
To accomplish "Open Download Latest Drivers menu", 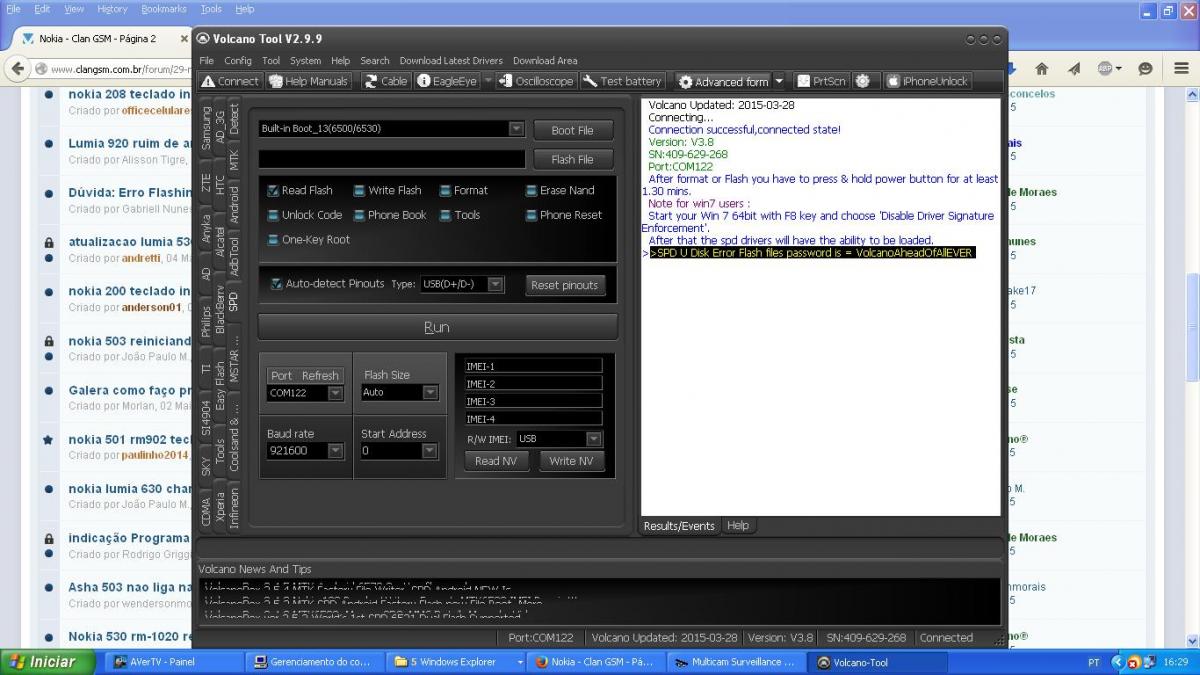I will pos(451,61).
